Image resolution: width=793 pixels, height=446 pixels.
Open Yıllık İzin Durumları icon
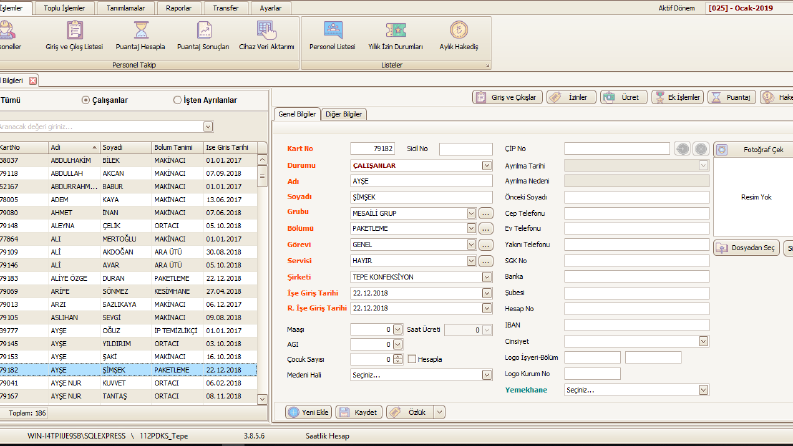(395, 35)
